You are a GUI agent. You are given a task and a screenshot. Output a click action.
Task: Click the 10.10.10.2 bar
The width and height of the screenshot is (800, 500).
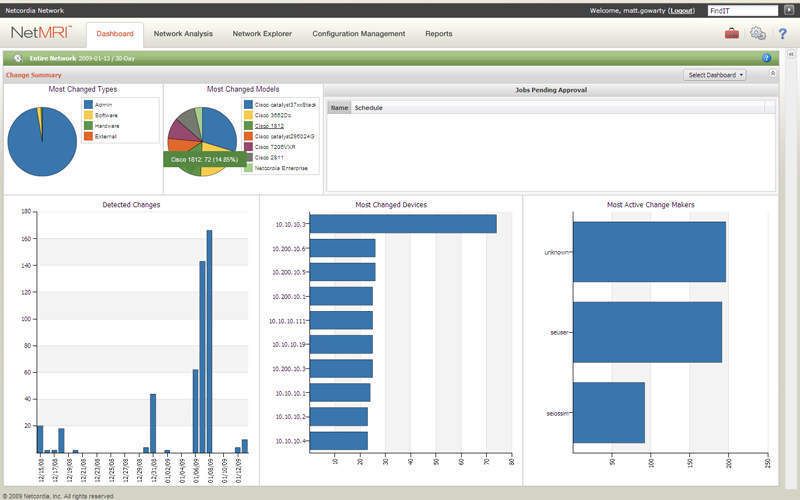(339, 417)
